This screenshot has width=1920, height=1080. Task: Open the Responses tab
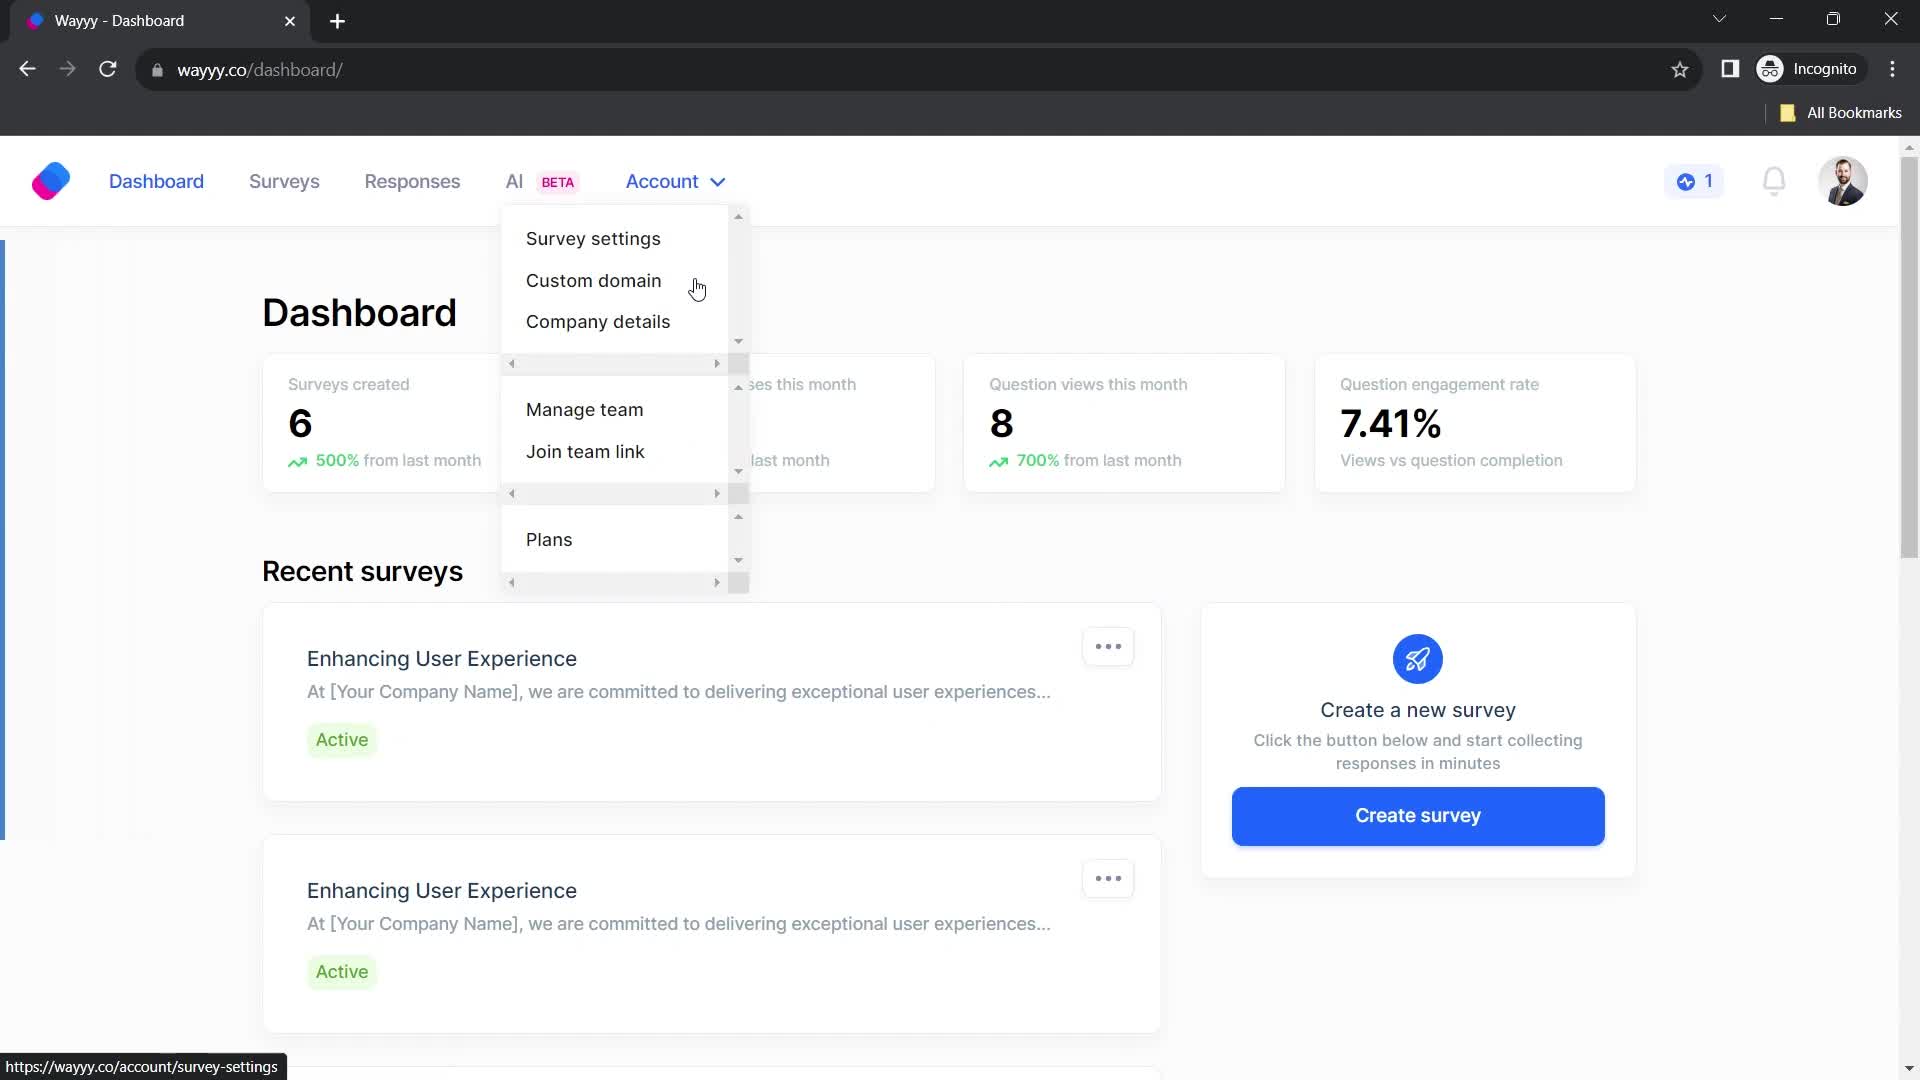411,181
